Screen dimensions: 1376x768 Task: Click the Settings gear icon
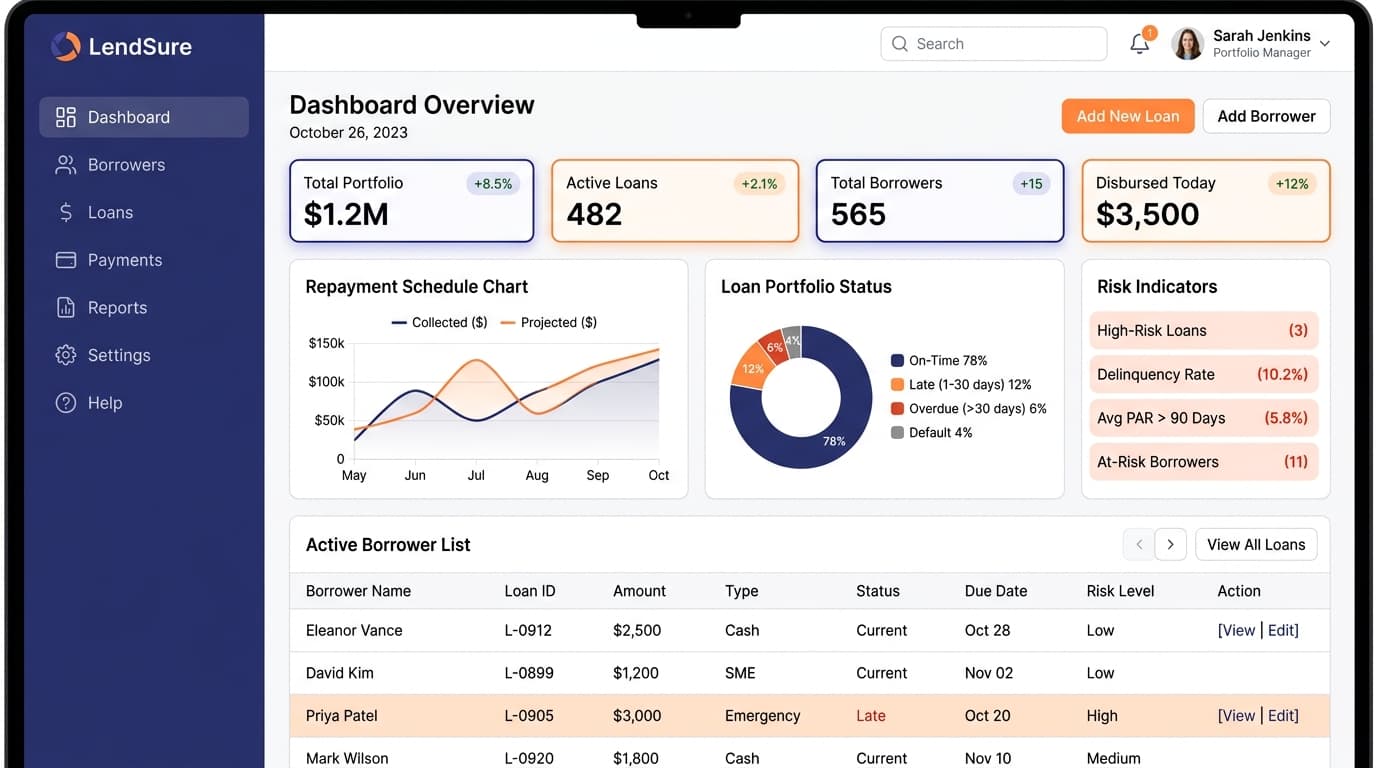click(x=66, y=355)
